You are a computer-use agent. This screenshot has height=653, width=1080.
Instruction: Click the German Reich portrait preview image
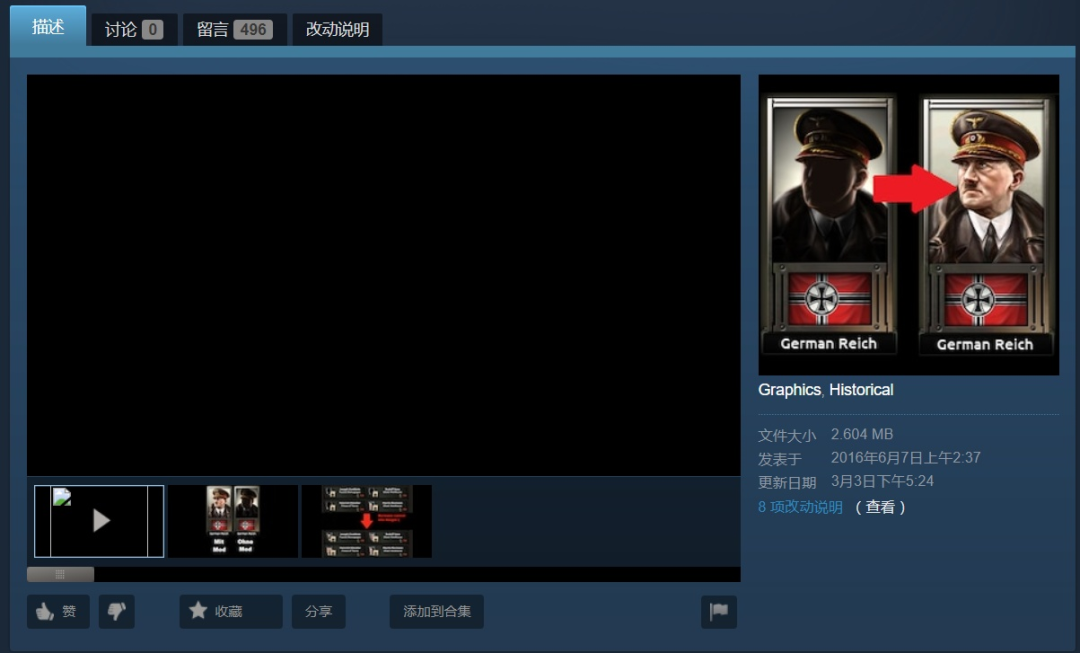(x=908, y=225)
